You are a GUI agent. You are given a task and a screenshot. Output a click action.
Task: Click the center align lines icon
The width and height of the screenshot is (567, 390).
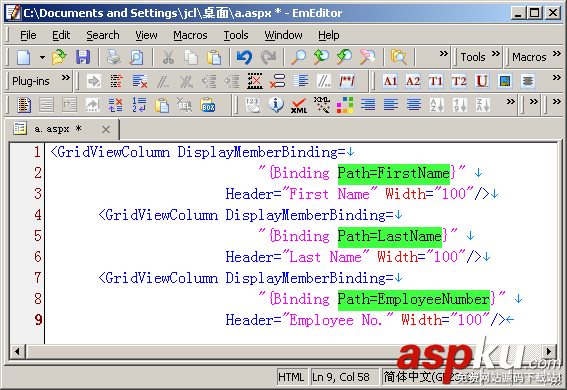(414, 105)
